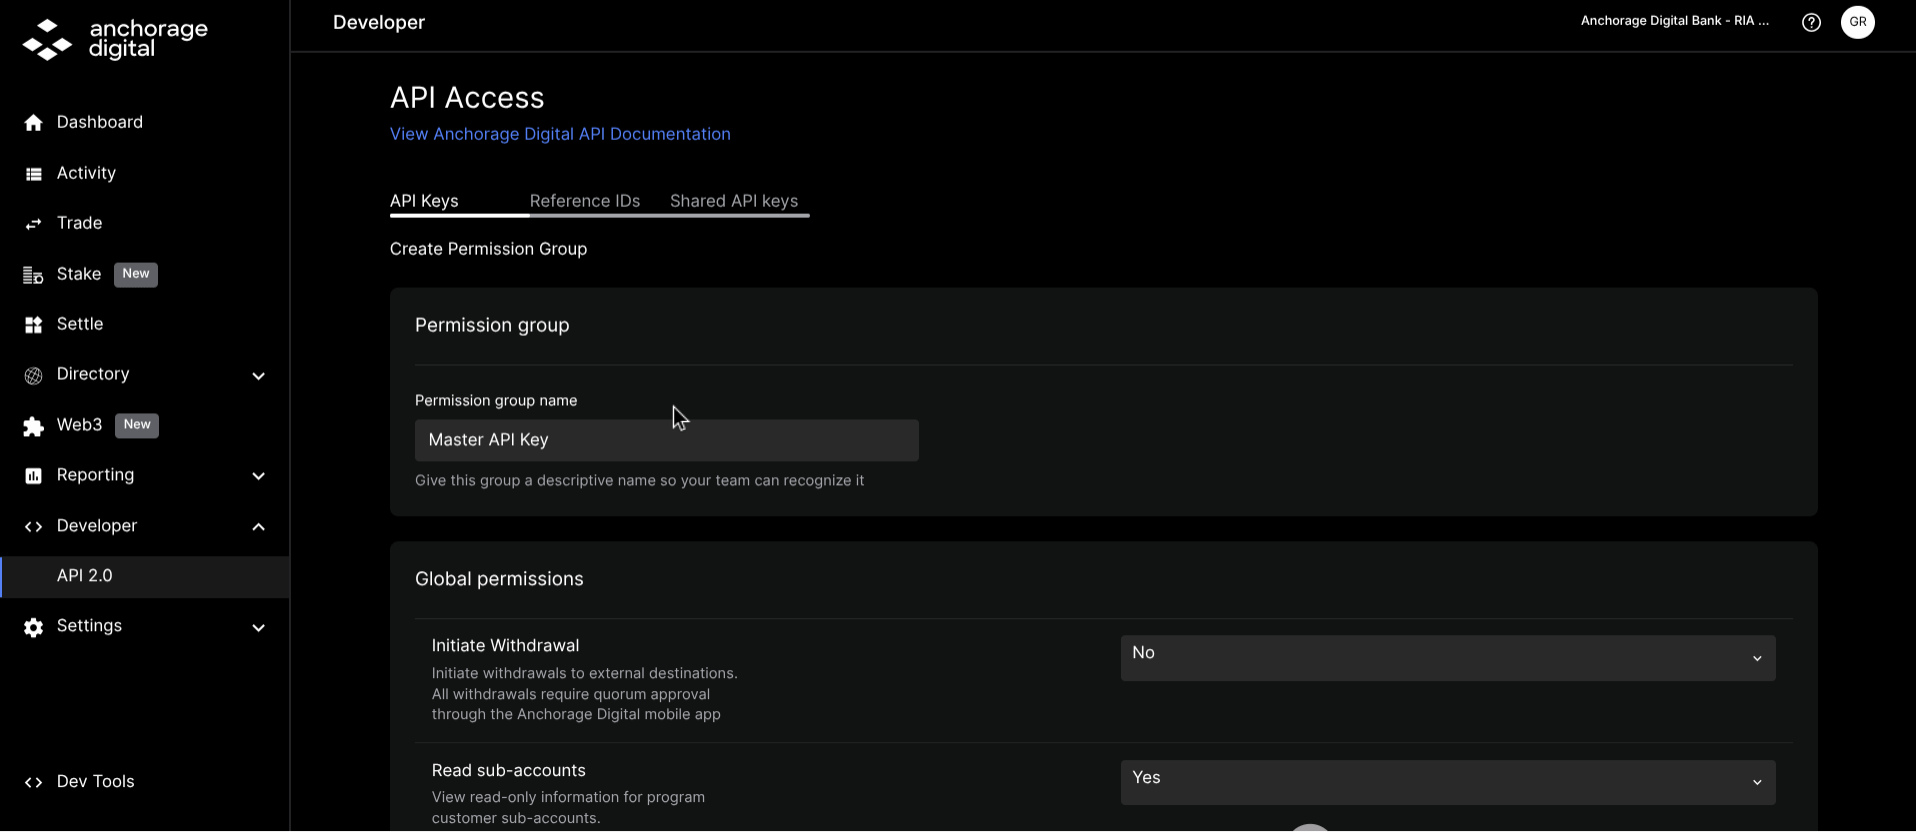1916x832 pixels.
Task: Click the Stake New badge
Action: [x=136, y=274]
